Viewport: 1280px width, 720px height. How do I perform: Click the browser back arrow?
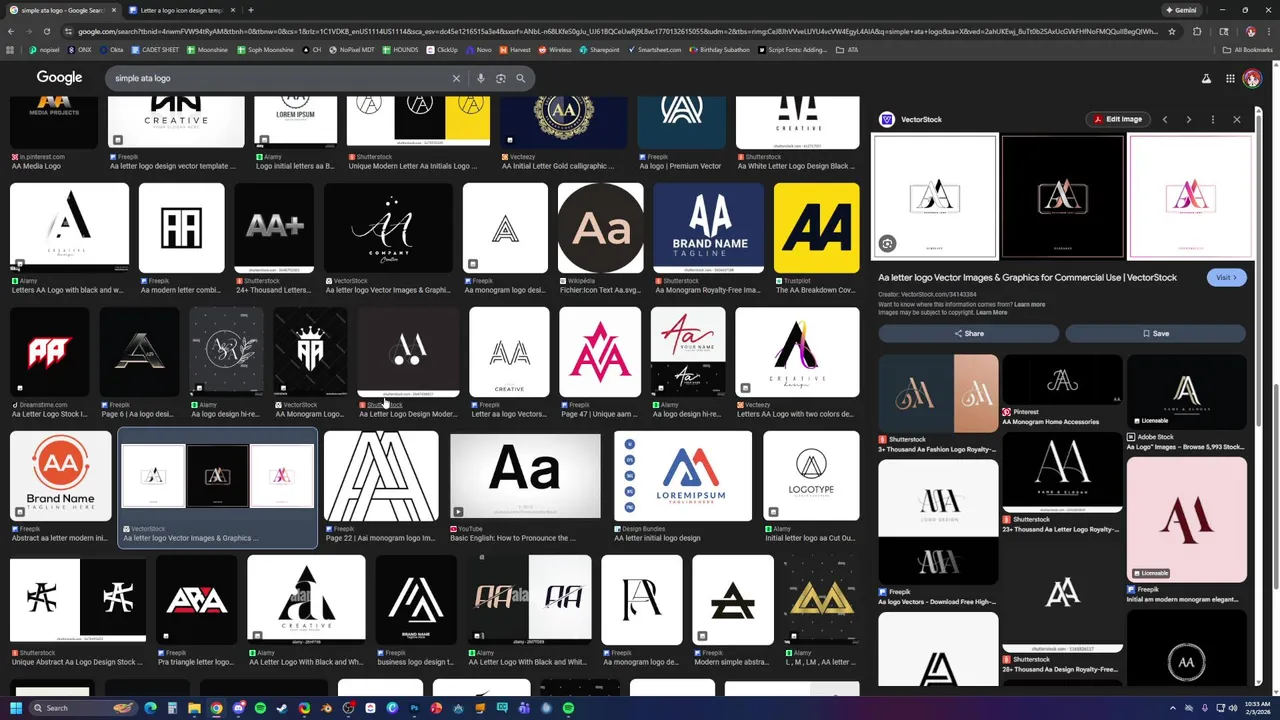coord(10,31)
